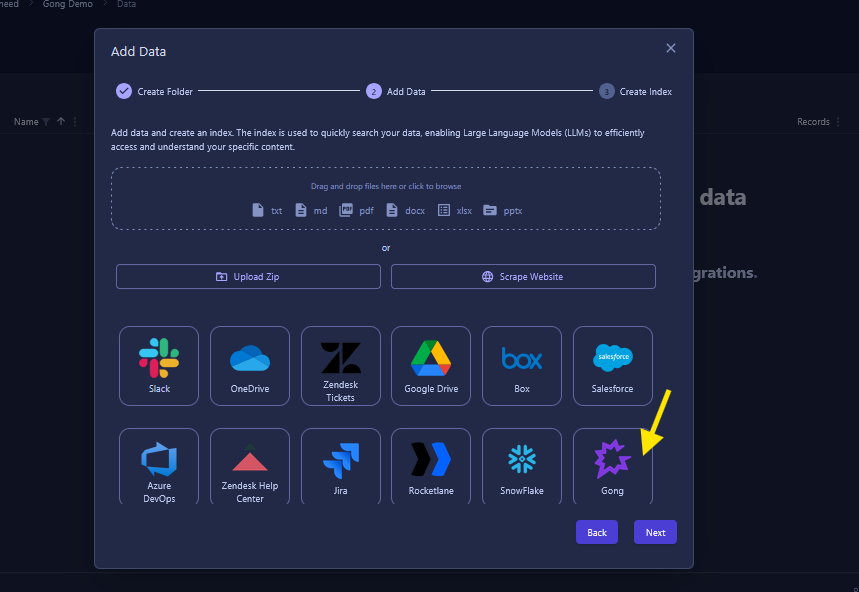Open the Zendesk Help Center integration

tap(250, 466)
